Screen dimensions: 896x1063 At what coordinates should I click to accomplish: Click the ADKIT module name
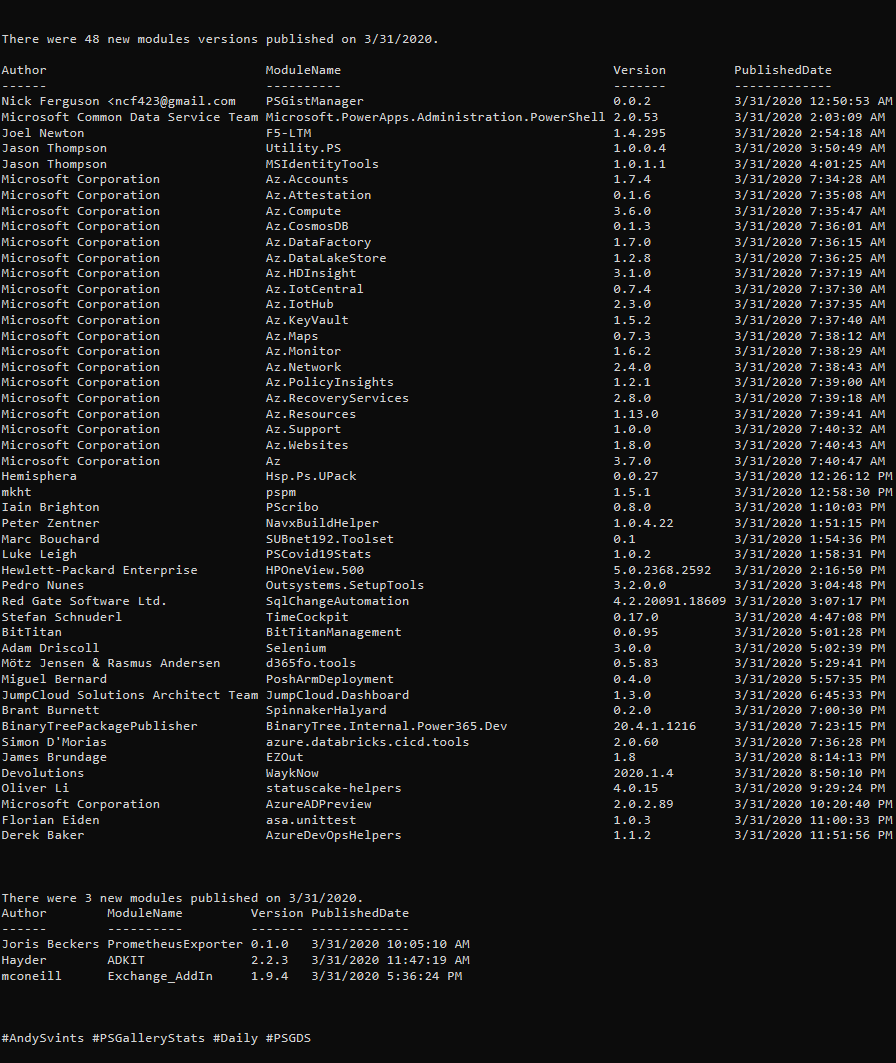pyautogui.click(x=126, y=960)
